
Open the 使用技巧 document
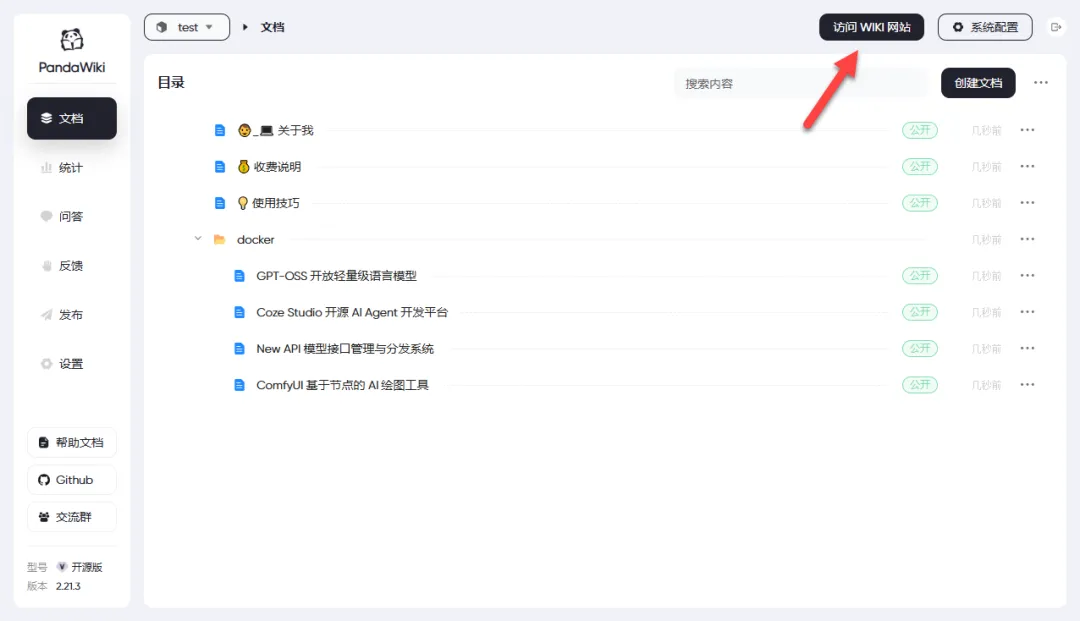click(x=269, y=203)
